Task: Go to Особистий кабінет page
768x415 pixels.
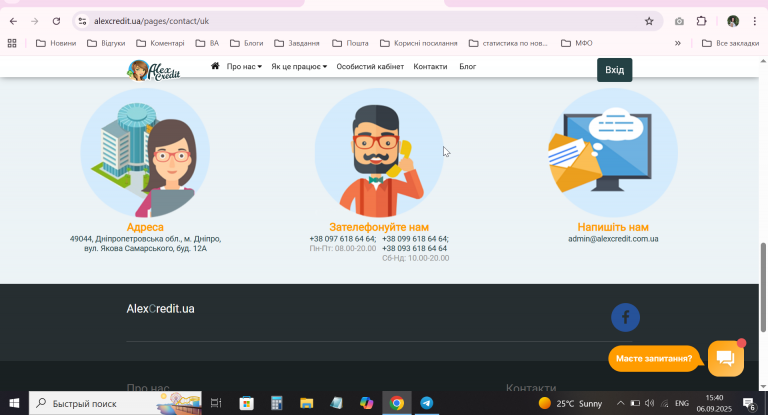Action: tap(370, 66)
